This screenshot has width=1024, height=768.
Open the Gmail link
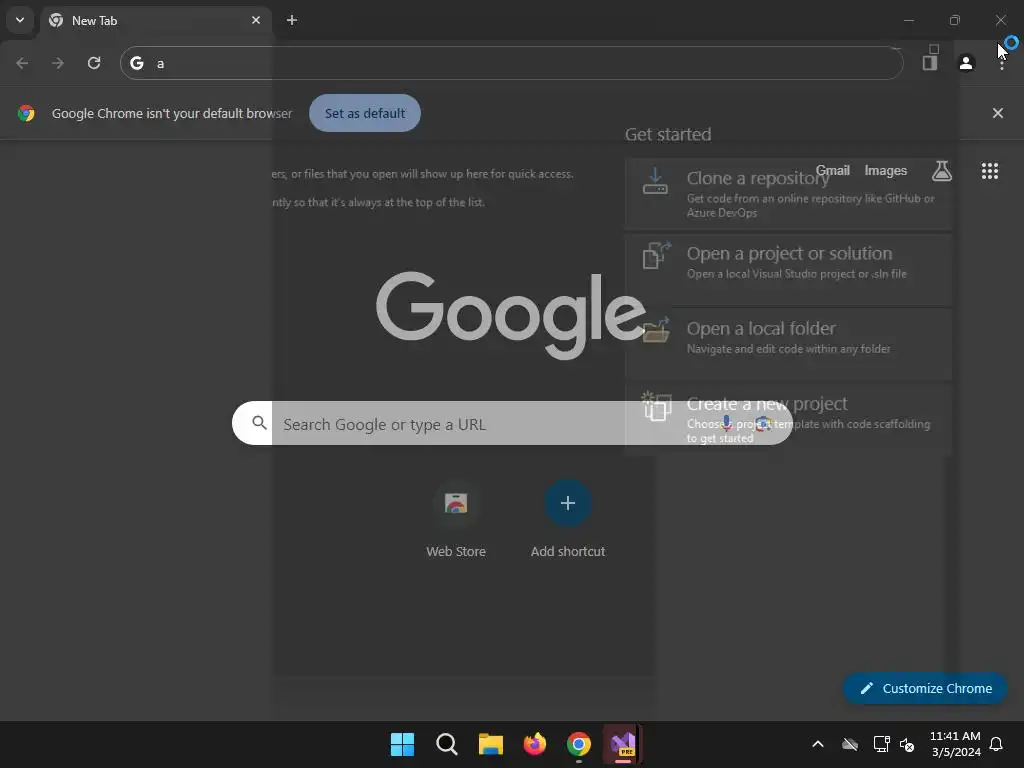coord(833,170)
